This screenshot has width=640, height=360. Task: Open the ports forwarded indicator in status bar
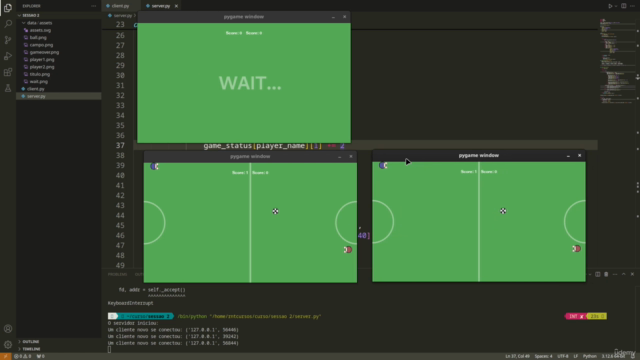coord(40,356)
